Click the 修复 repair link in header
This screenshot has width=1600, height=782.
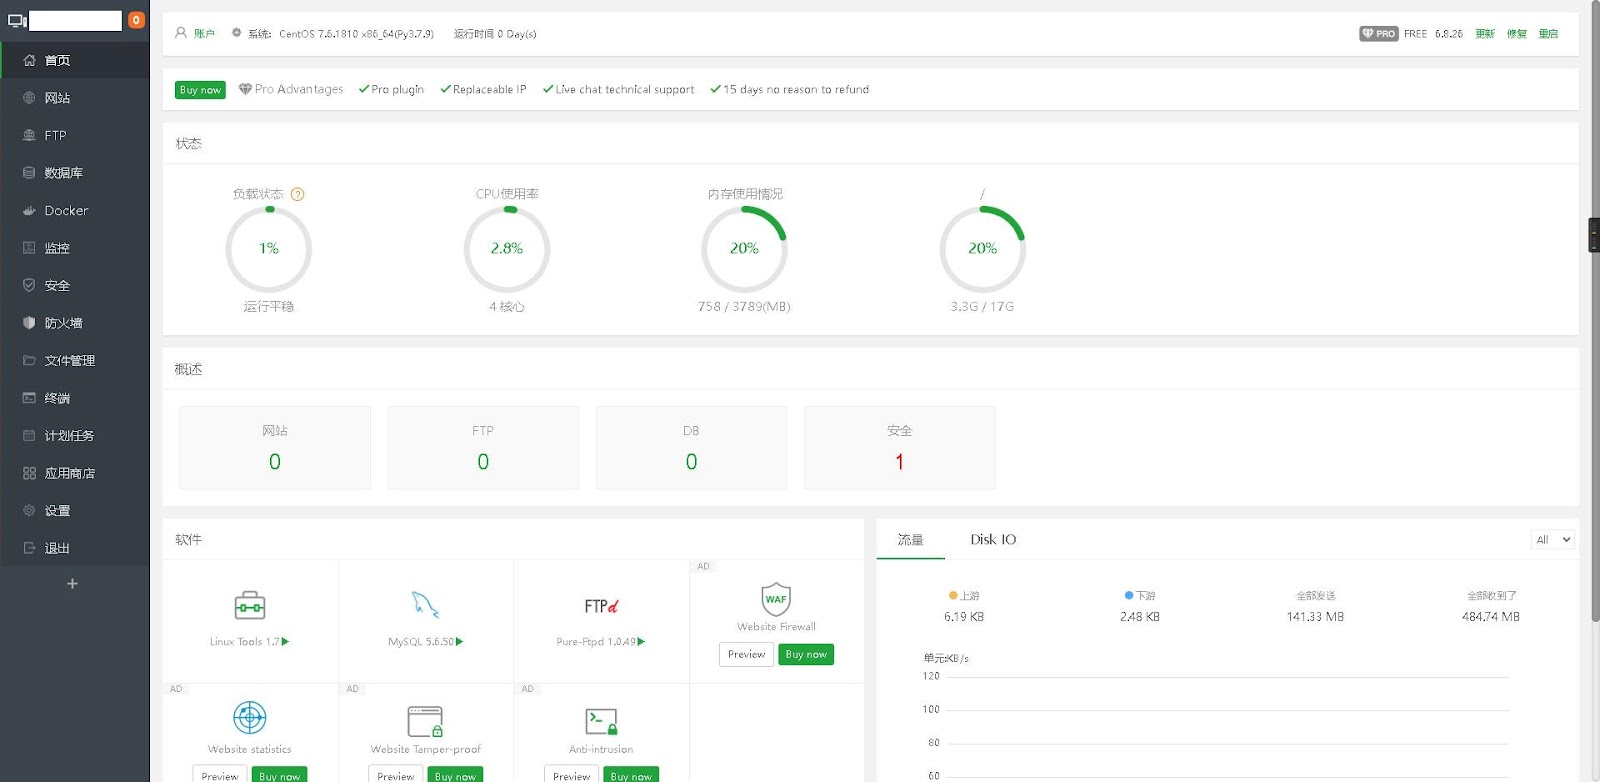click(1517, 34)
